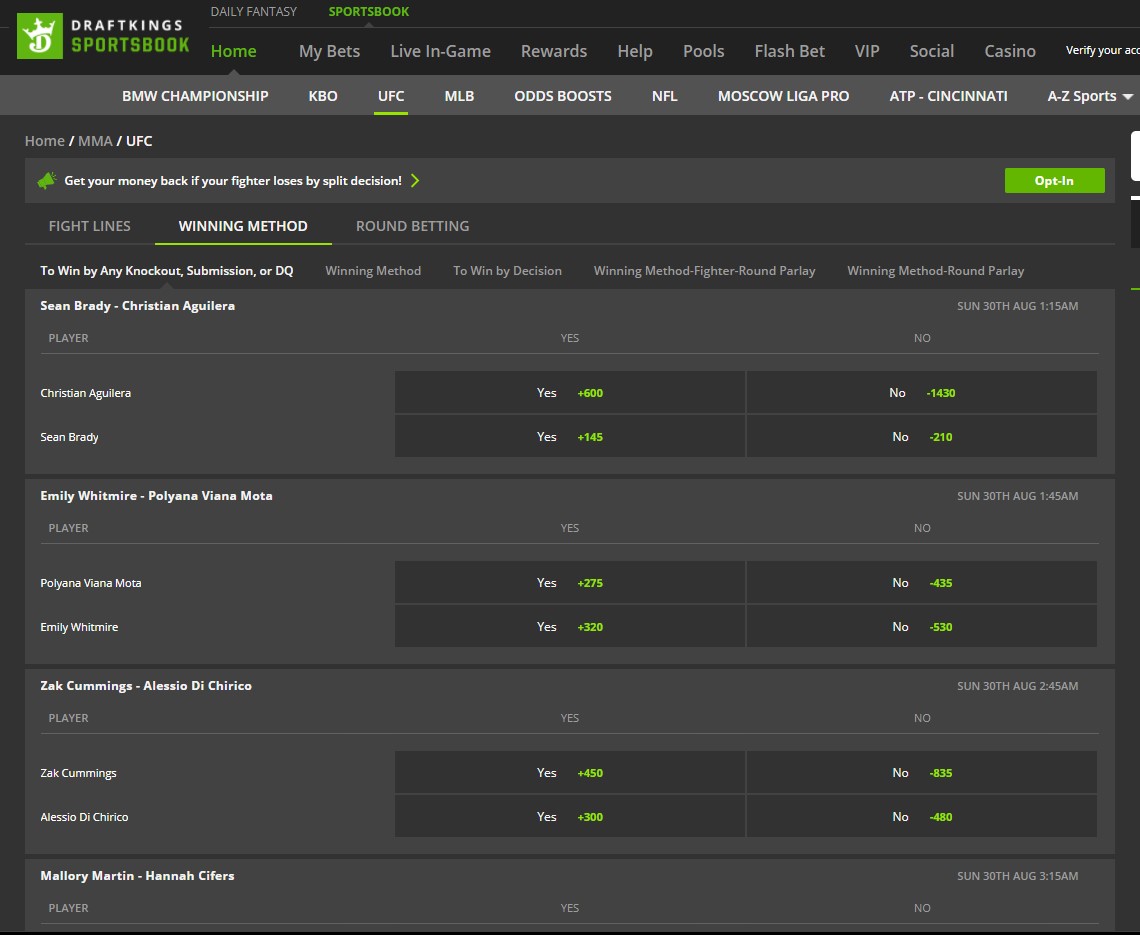
Task: Bet No -480 on Alessio Di Chirico
Action: click(x=922, y=816)
